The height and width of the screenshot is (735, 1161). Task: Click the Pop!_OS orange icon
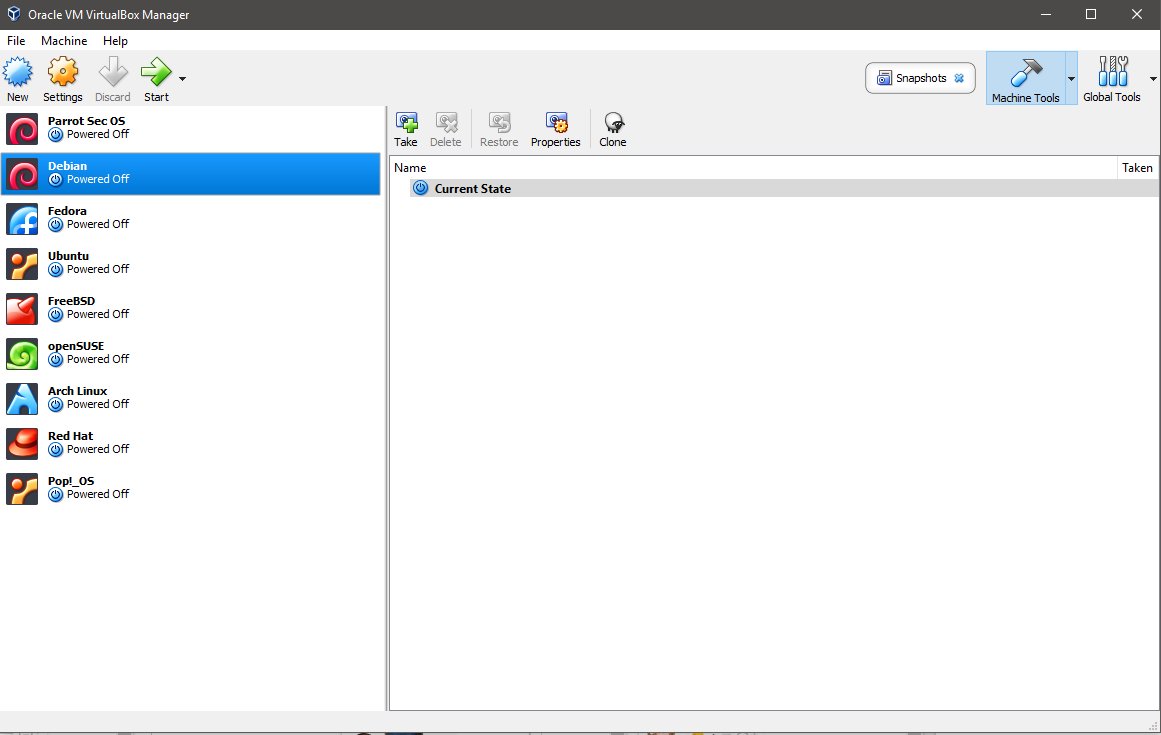[22, 489]
